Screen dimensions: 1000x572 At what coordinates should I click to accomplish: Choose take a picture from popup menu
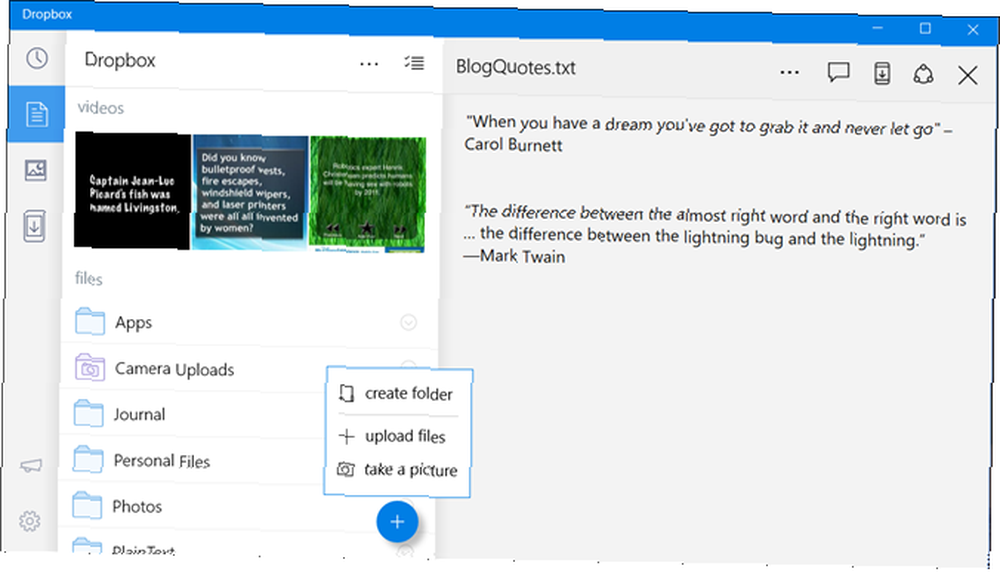click(399, 470)
